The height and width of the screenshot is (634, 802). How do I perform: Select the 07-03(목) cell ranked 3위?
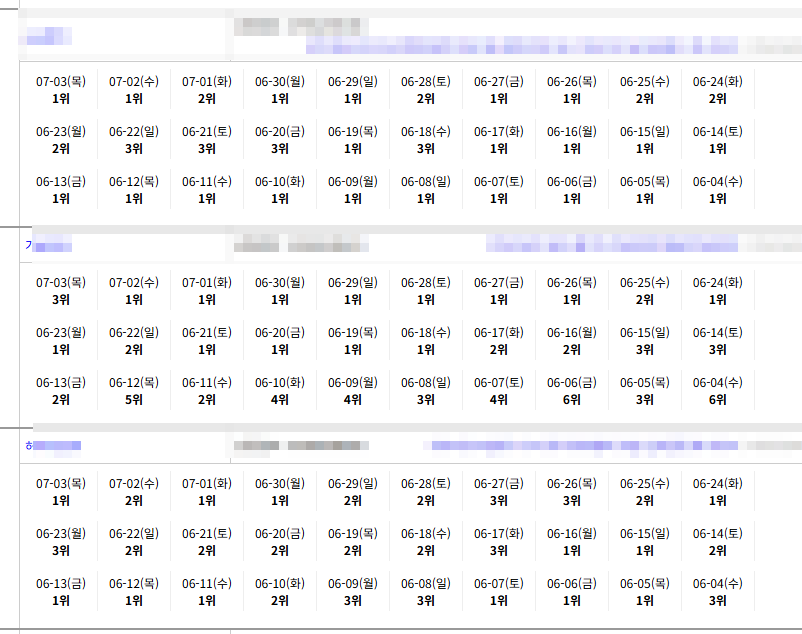point(61,291)
